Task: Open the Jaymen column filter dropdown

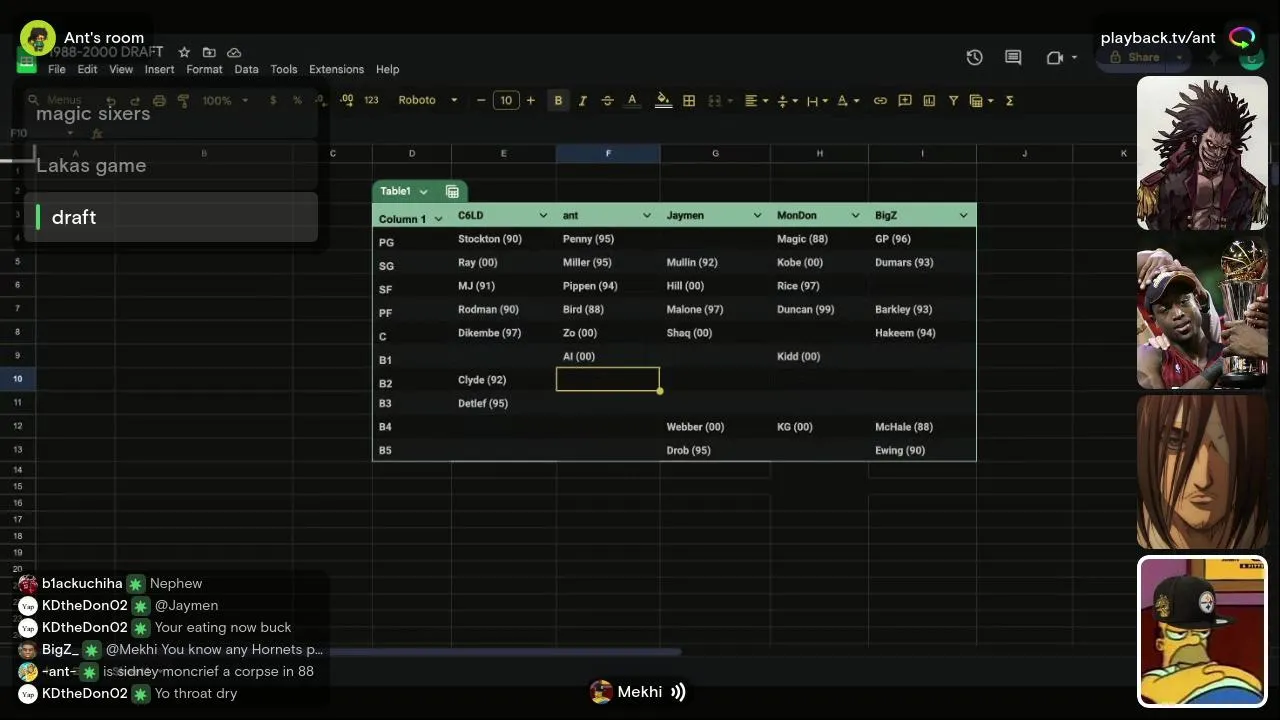Action: point(757,215)
